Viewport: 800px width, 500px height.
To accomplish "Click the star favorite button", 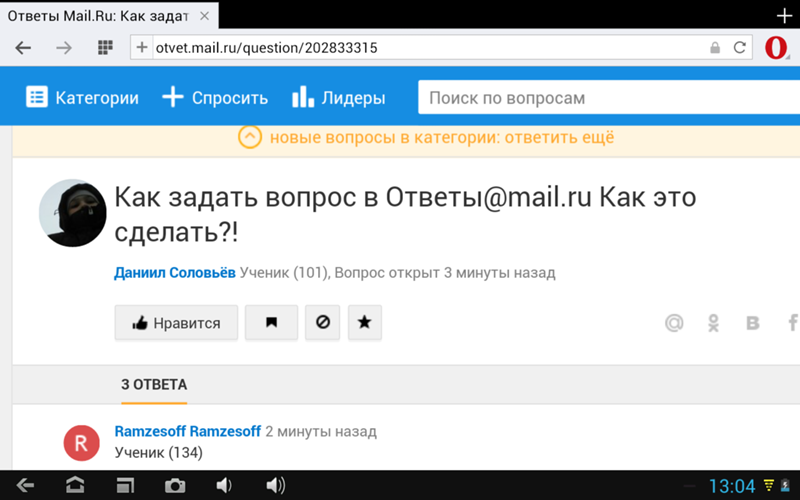I will pyautogui.click(x=364, y=322).
